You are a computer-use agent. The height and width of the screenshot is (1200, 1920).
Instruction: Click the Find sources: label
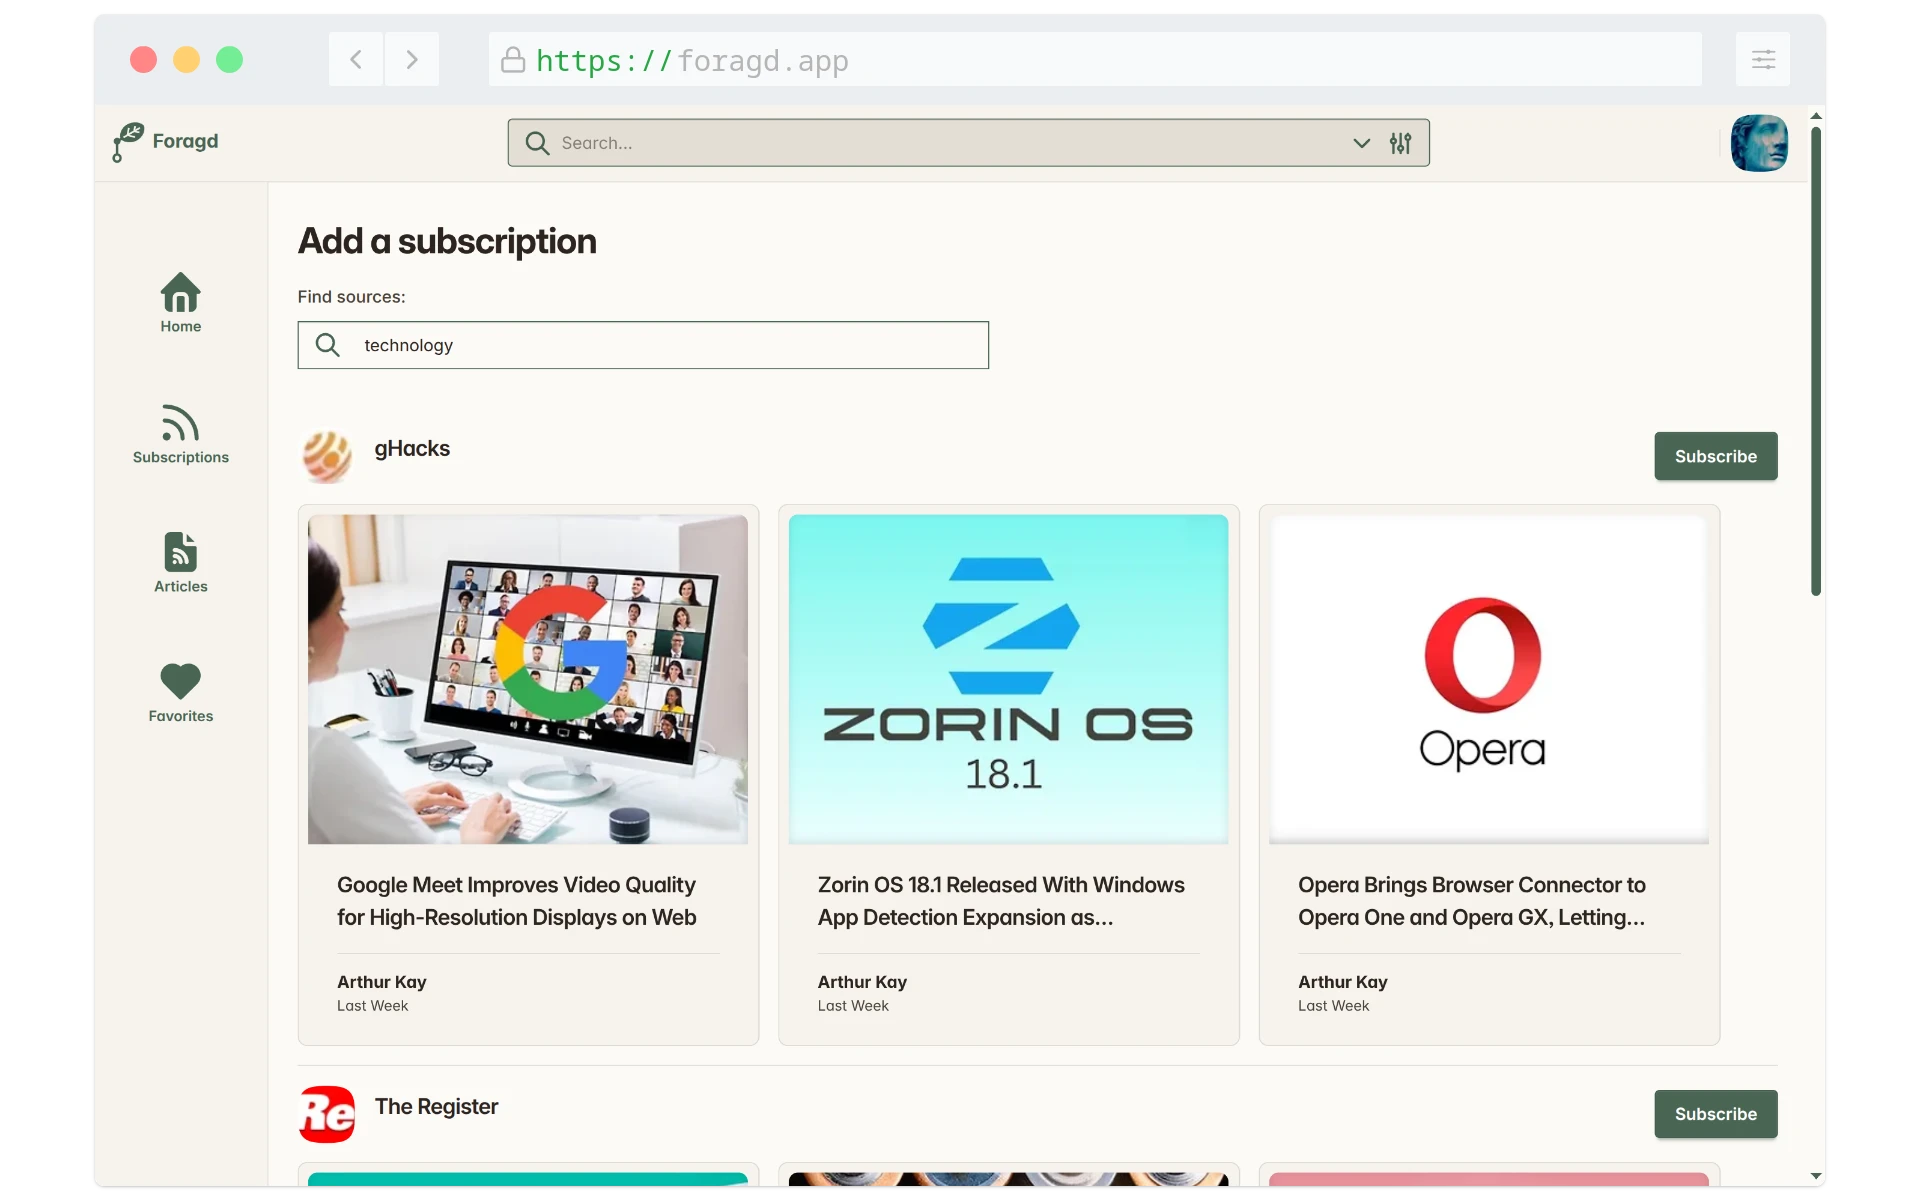(x=351, y=297)
